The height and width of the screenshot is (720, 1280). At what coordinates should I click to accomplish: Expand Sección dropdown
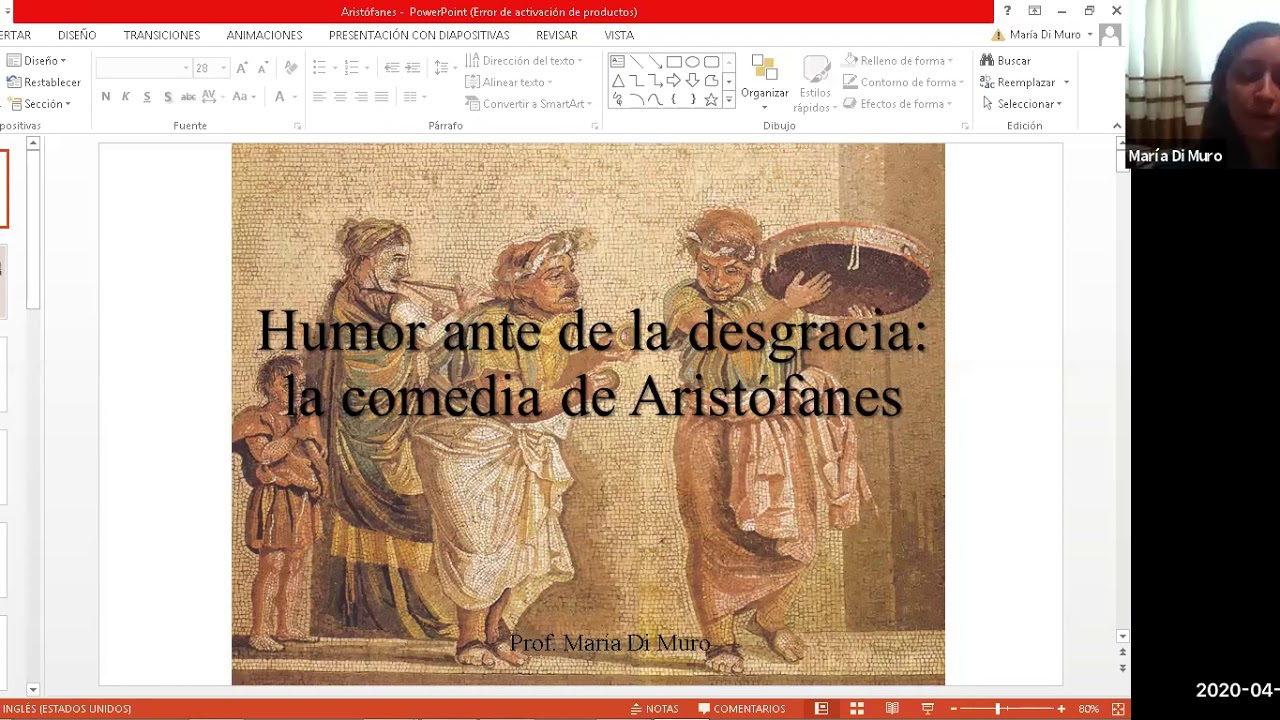(39, 104)
